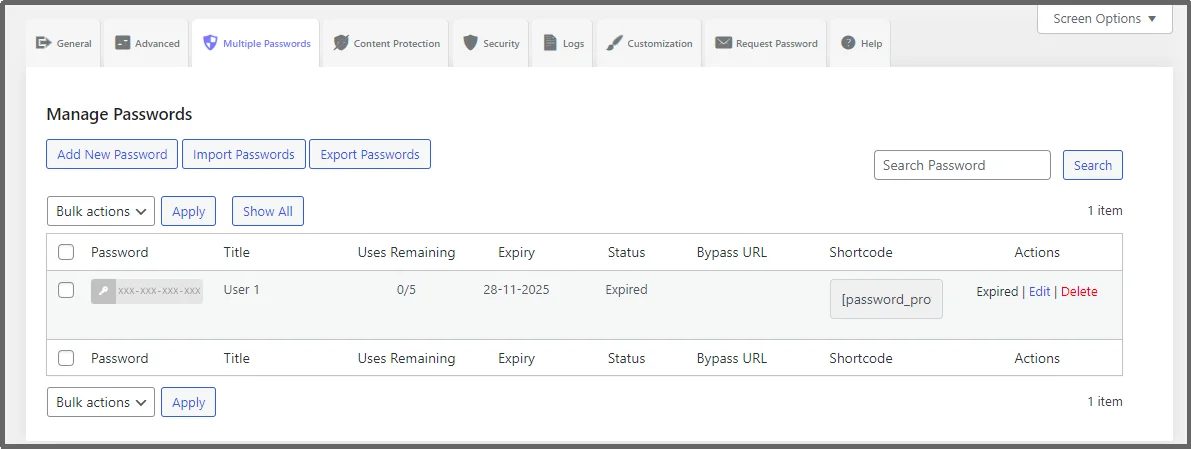Expand the Screen Options panel

pos(1104,18)
